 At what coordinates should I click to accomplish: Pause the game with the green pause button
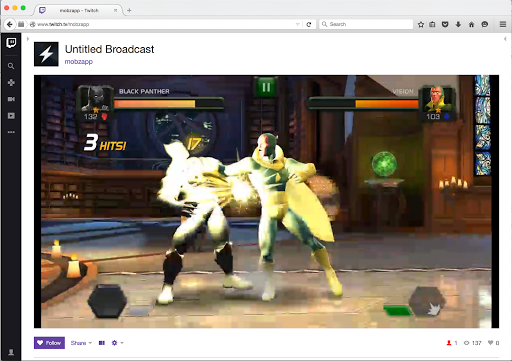[x=266, y=87]
